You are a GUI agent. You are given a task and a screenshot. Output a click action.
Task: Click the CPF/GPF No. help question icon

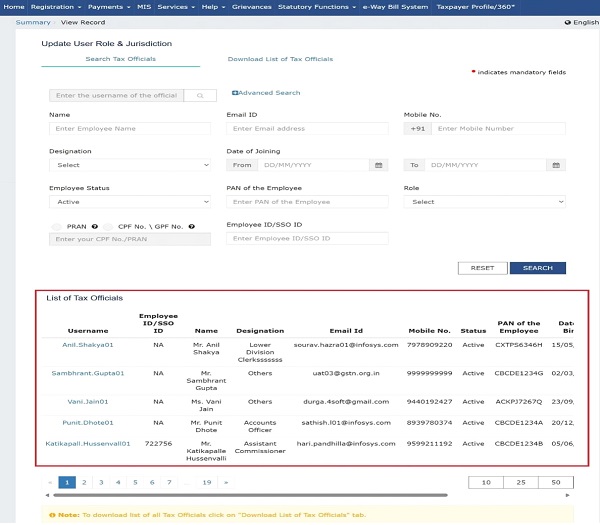pos(192,227)
